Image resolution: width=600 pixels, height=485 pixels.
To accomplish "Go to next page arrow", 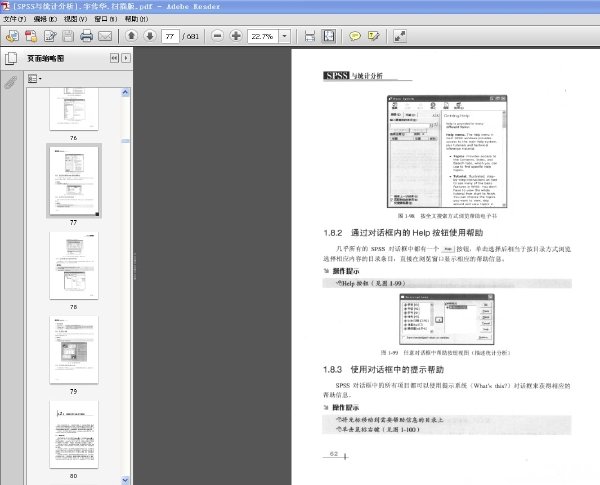I will [x=150, y=36].
